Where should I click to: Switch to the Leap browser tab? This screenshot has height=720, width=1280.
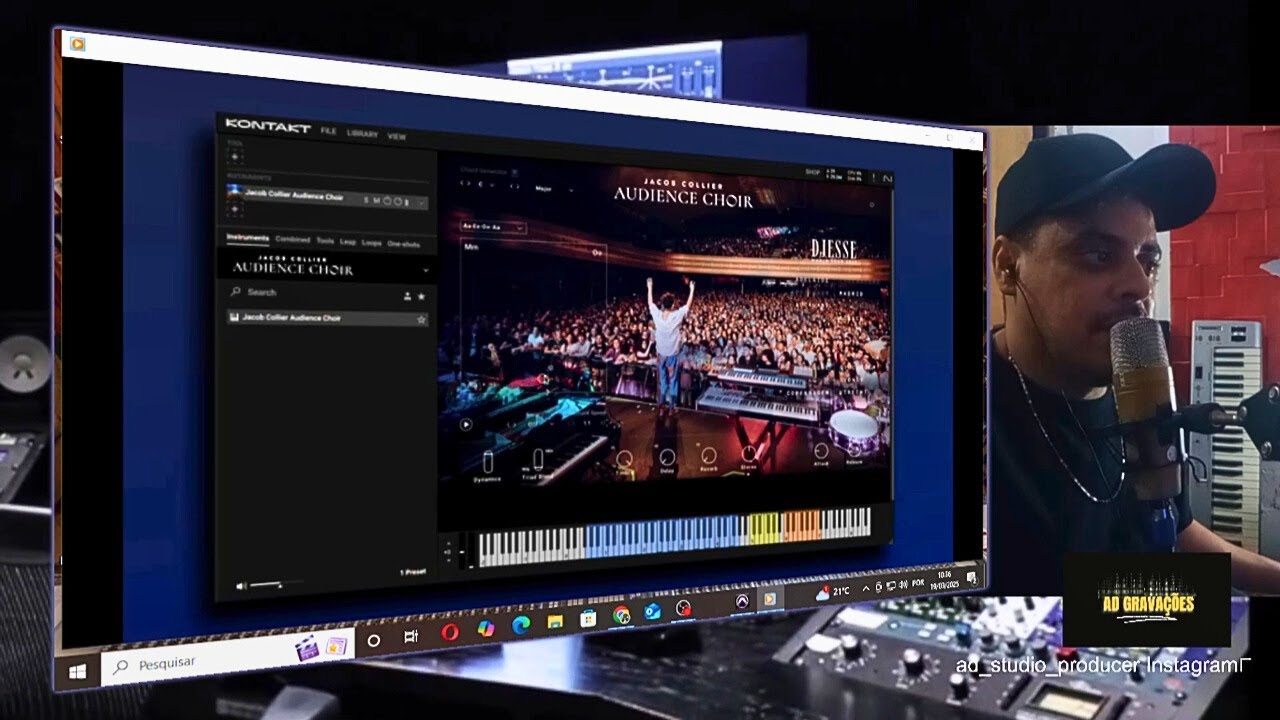pos(348,242)
